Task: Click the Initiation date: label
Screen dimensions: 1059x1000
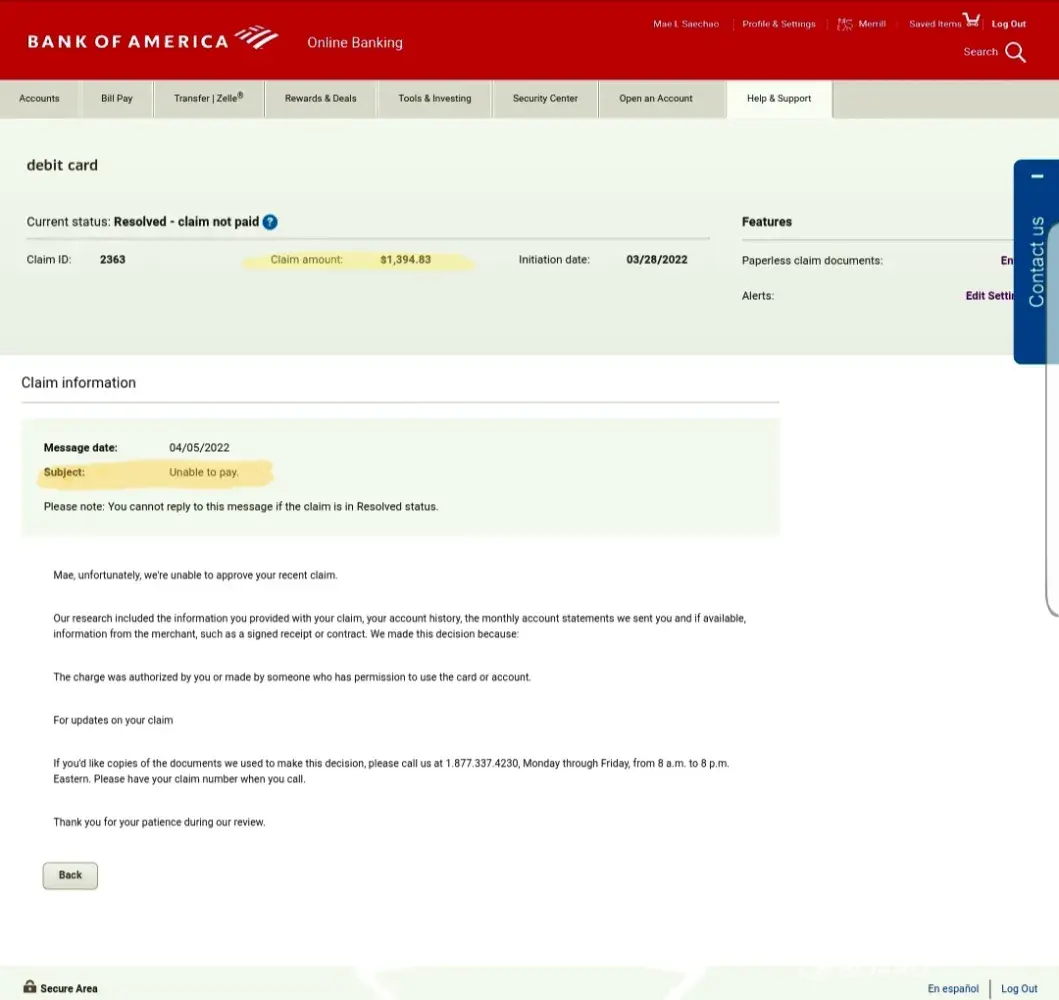Action: 554,260
